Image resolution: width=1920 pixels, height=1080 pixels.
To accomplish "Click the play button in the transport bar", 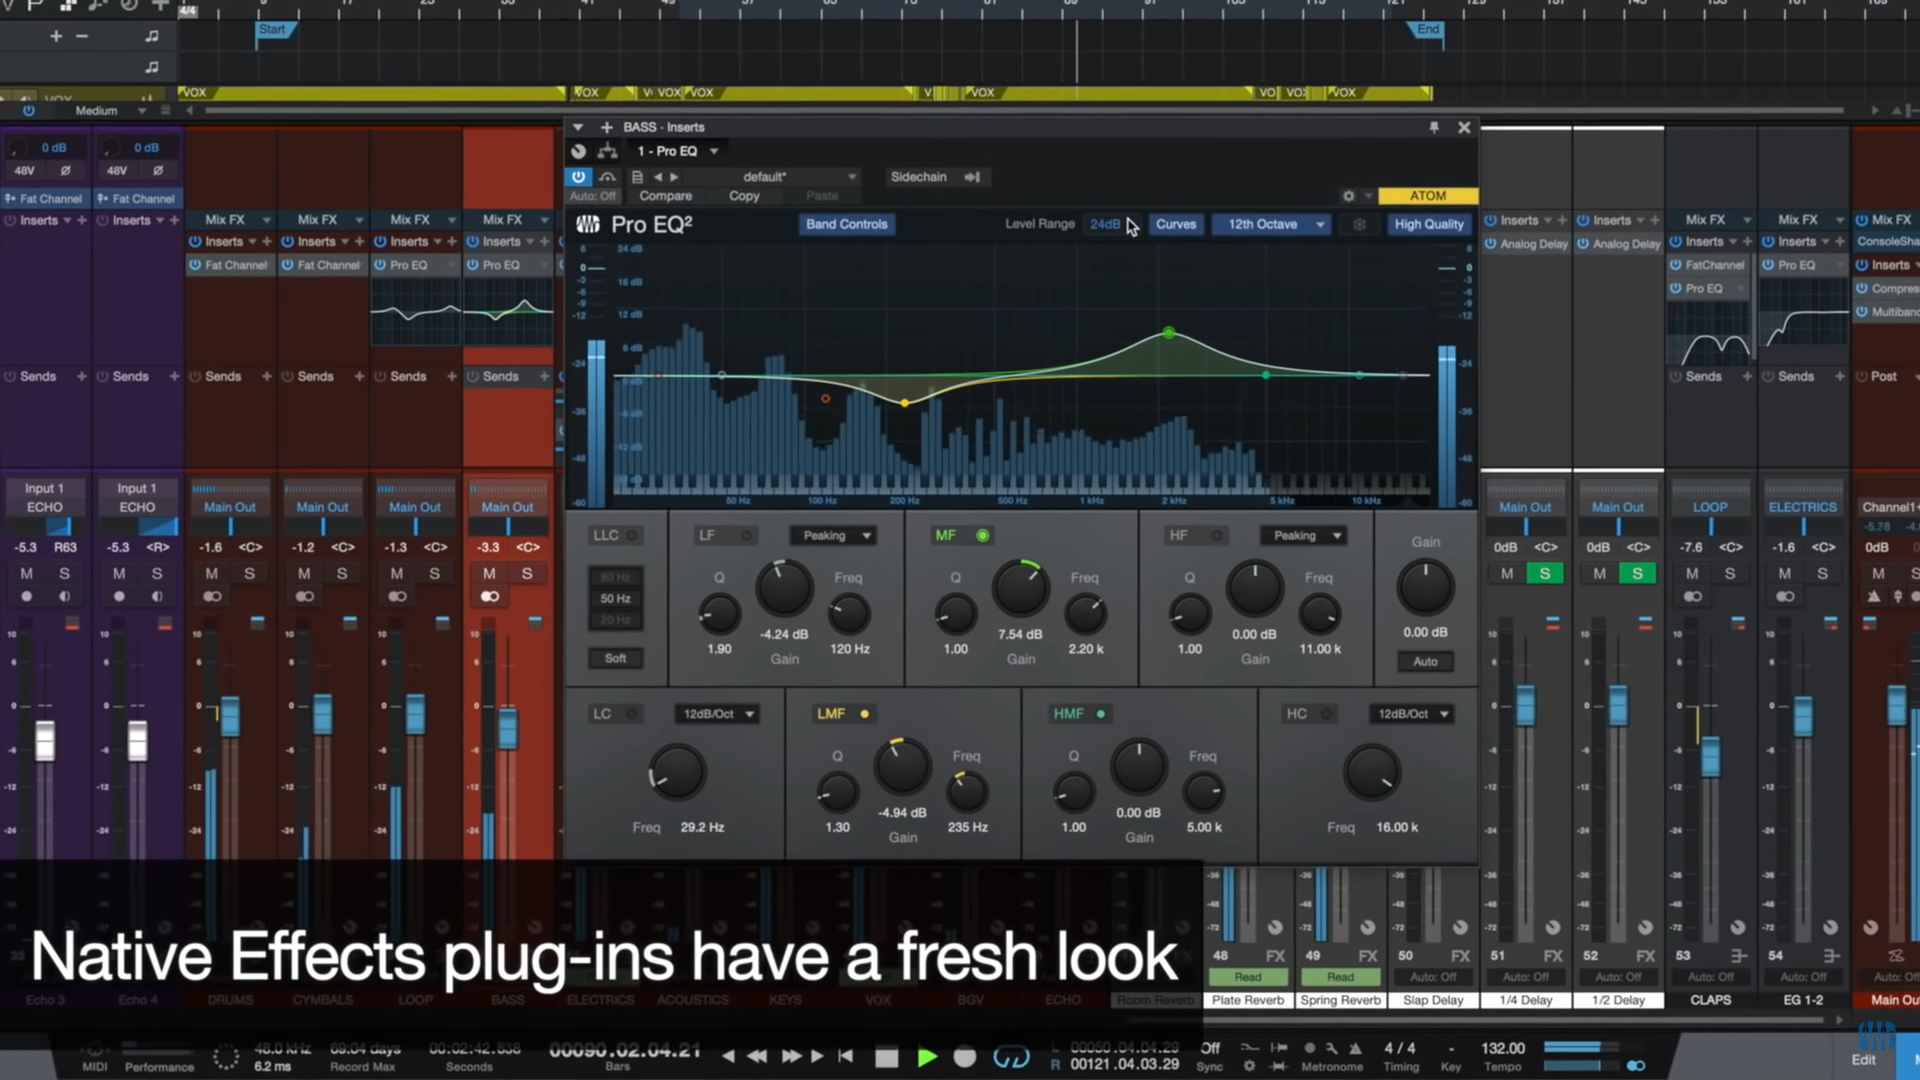I will pos(927,1057).
